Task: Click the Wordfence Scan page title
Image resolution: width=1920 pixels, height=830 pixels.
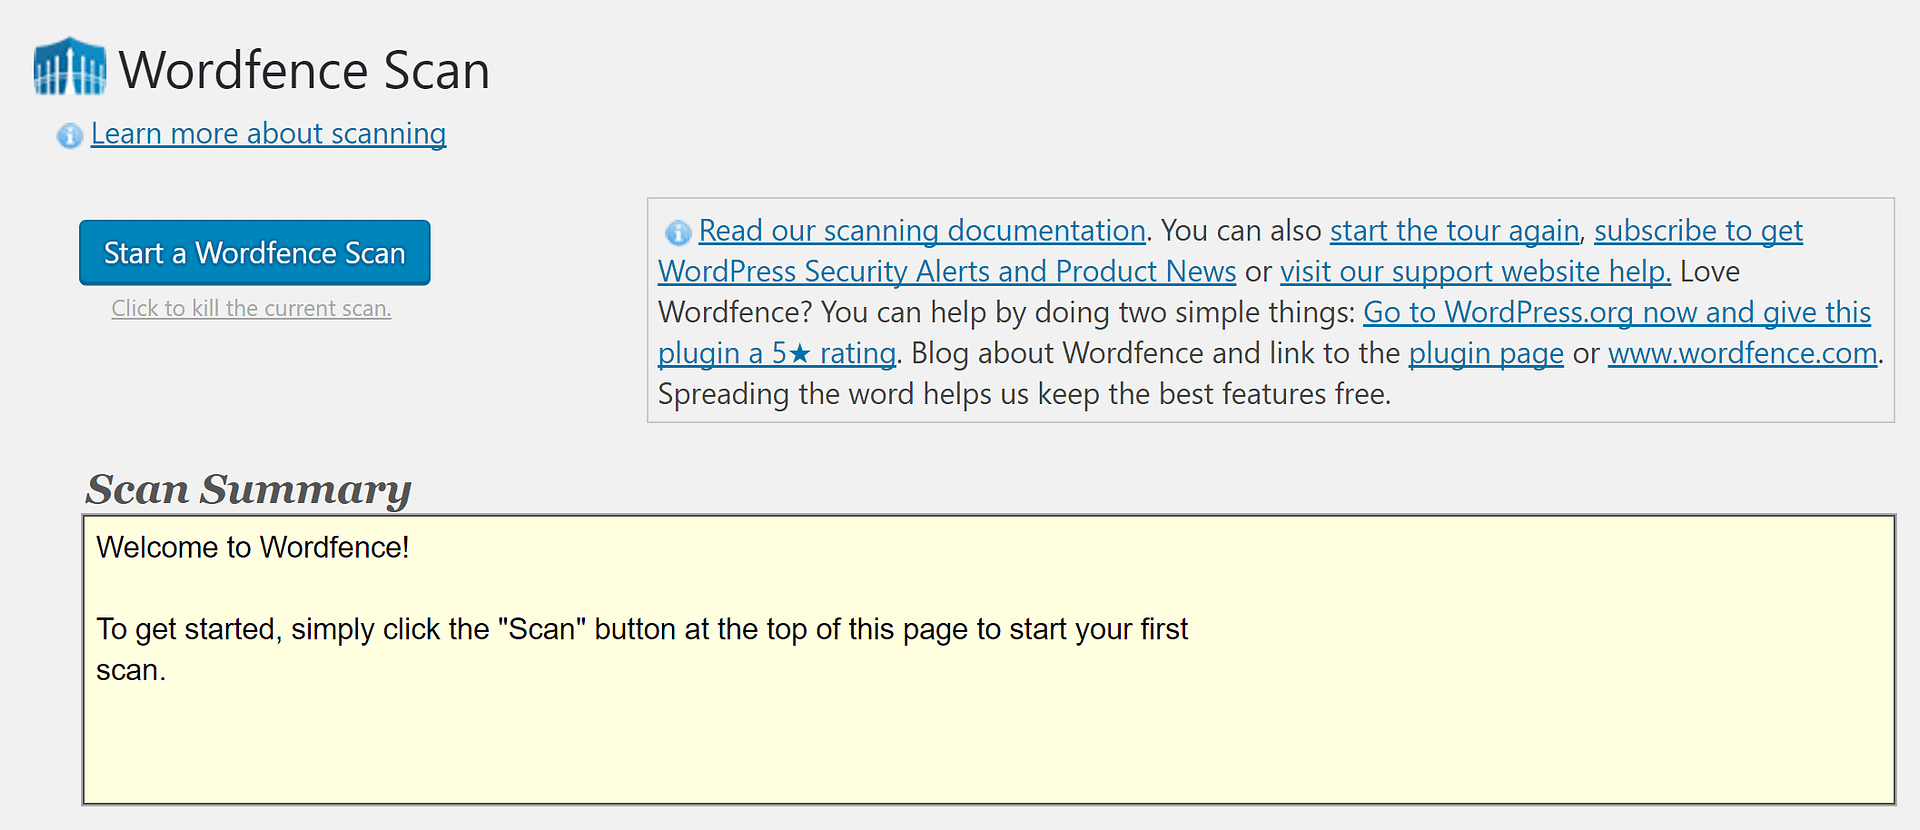Action: pos(304,70)
